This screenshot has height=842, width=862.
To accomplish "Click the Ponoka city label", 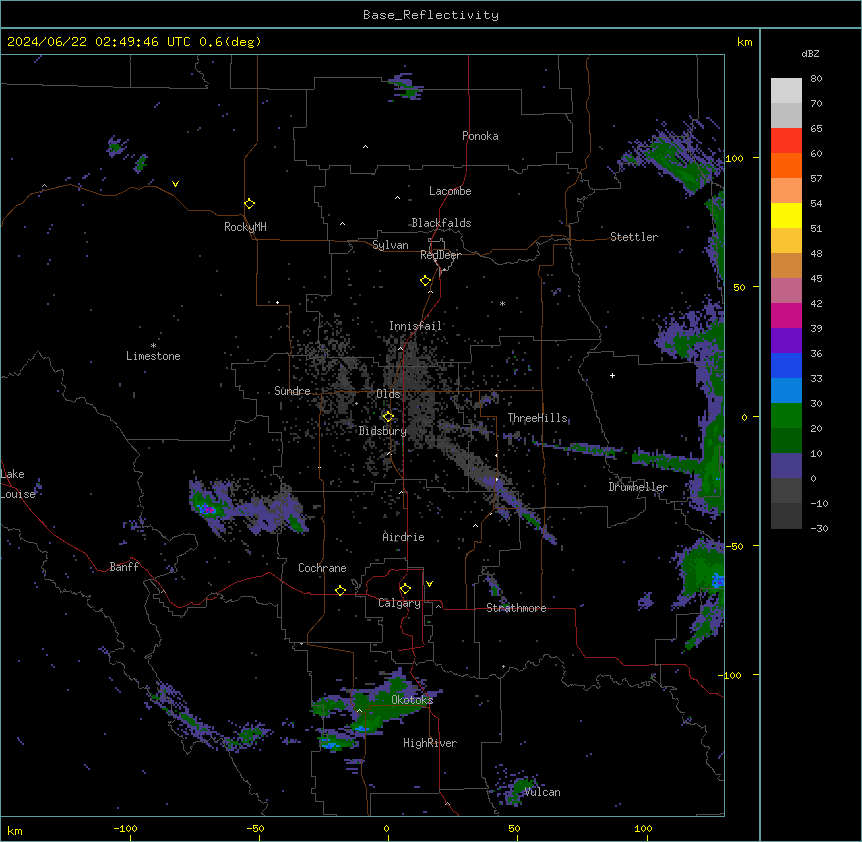I will point(480,136).
